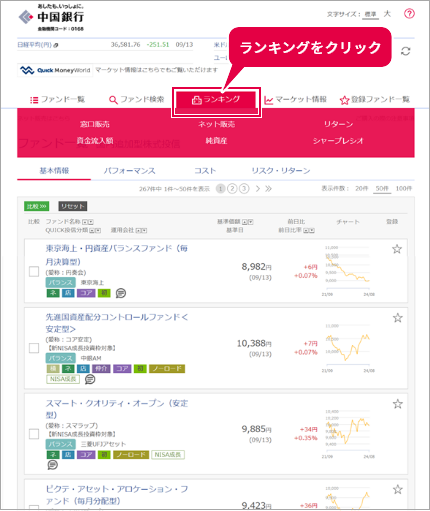The width and height of the screenshot is (430, 511).
Task: Open comment bubble for 東京海上・円資産バランスファンド
Action: tap(121, 293)
